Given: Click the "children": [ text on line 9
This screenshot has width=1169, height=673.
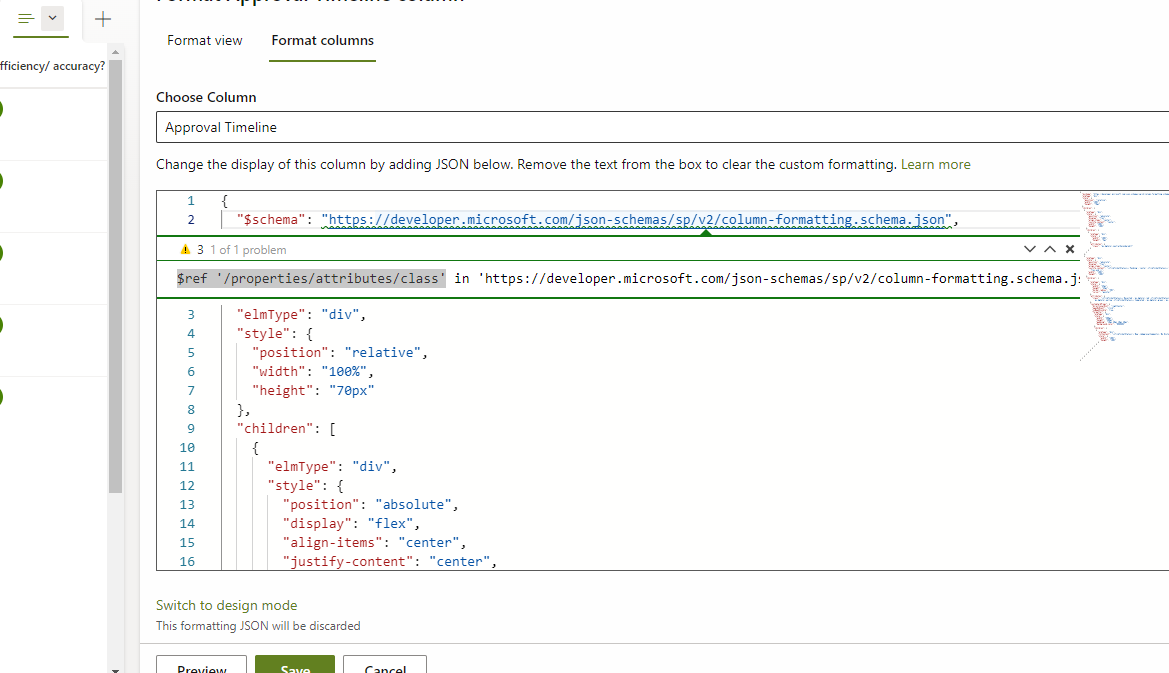Looking at the screenshot, I should click(286, 429).
